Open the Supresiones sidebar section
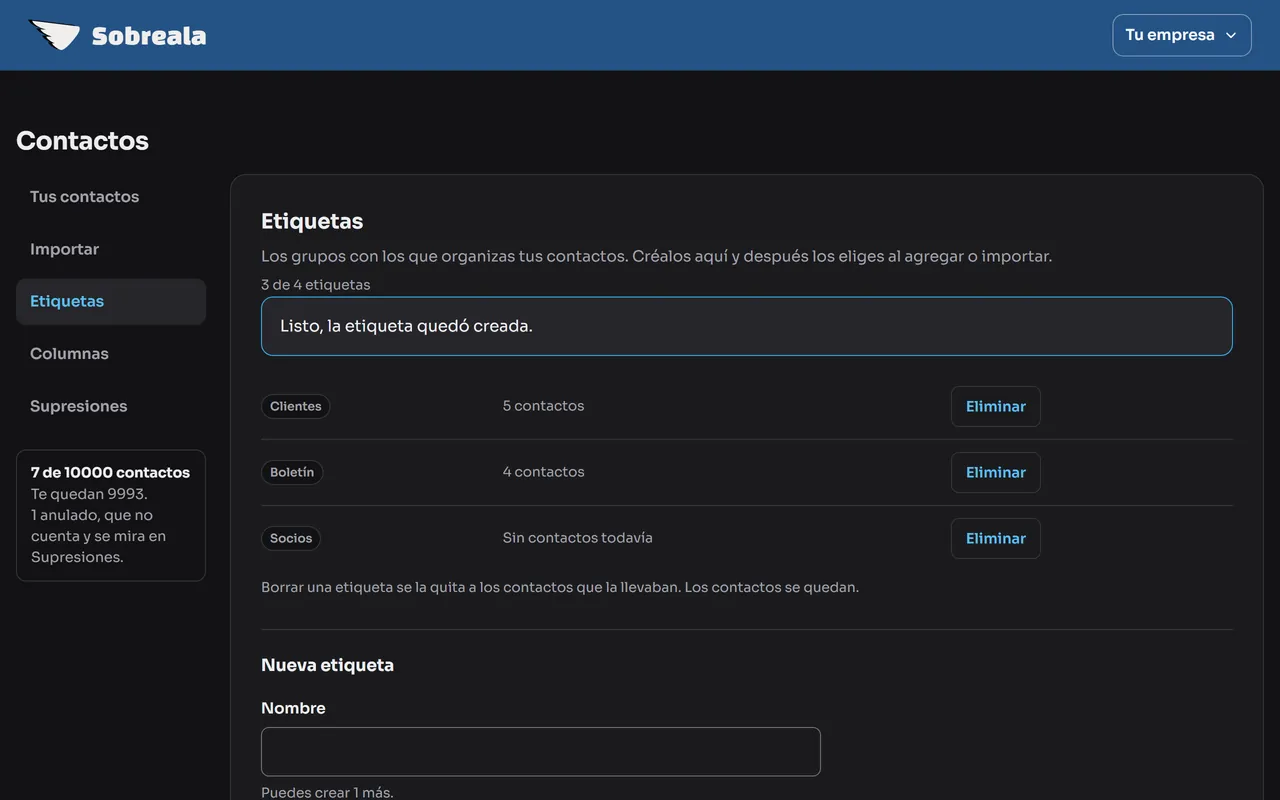The image size is (1280, 800). click(x=111, y=406)
